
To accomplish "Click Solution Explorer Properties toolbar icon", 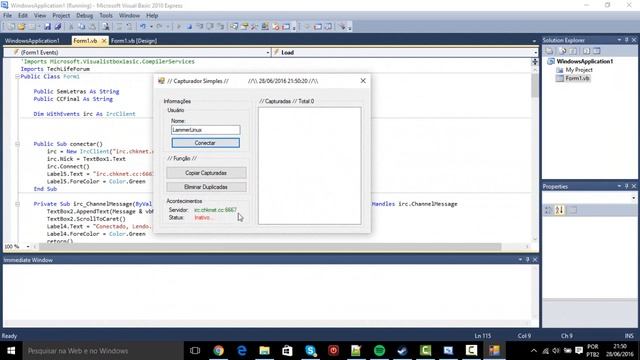I will [549, 51].
